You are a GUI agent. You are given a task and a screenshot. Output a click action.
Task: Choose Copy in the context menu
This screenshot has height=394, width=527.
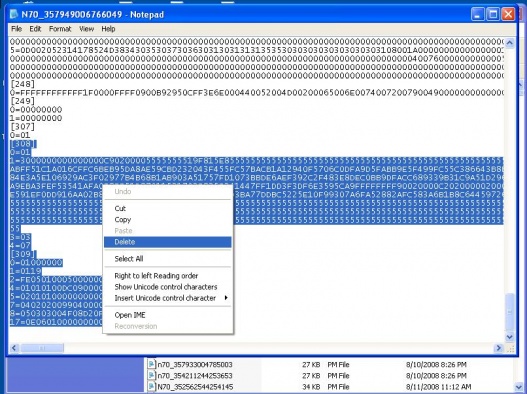(x=167, y=220)
